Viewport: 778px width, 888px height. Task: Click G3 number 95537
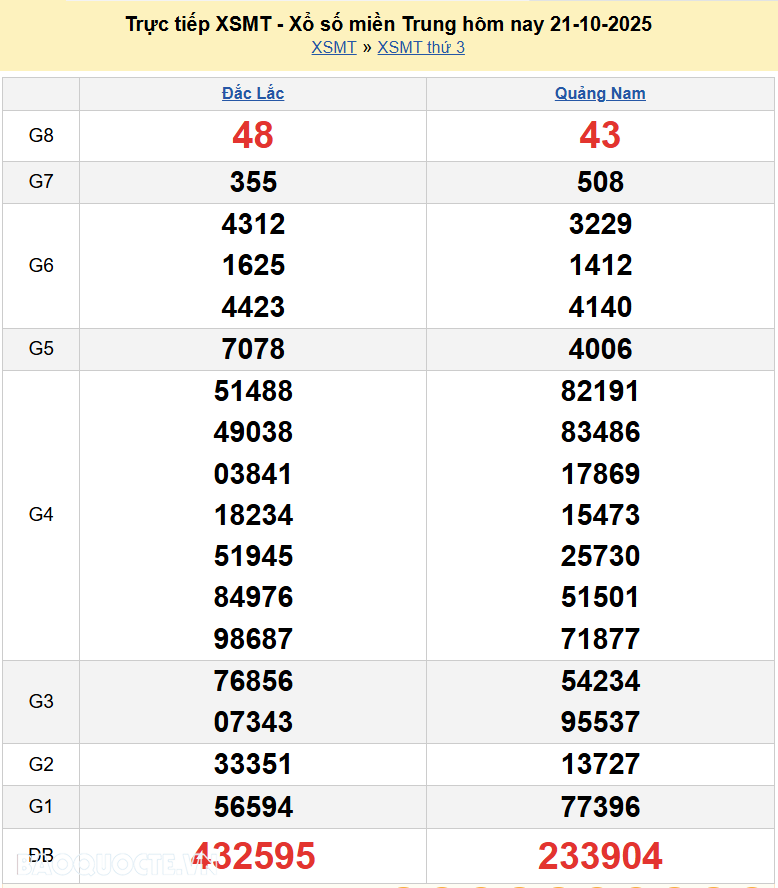pos(600,722)
